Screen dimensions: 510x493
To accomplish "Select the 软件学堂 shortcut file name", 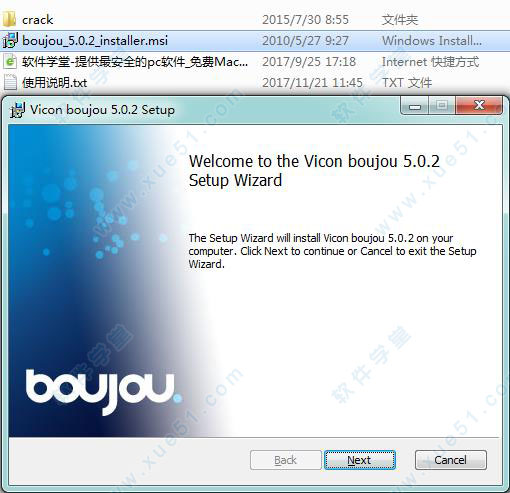I will click(135, 62).
